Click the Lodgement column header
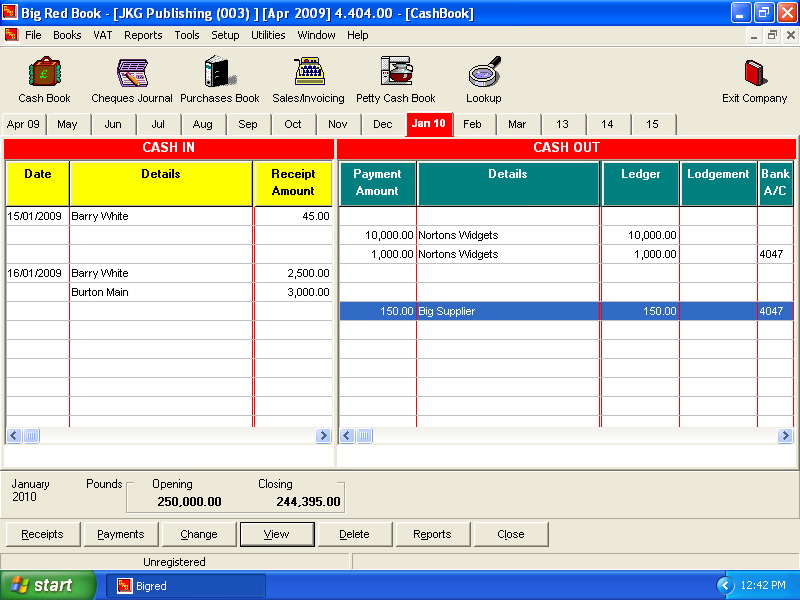Image resolution: width=800 pixels, height=600 pixels. coord(718,183)
